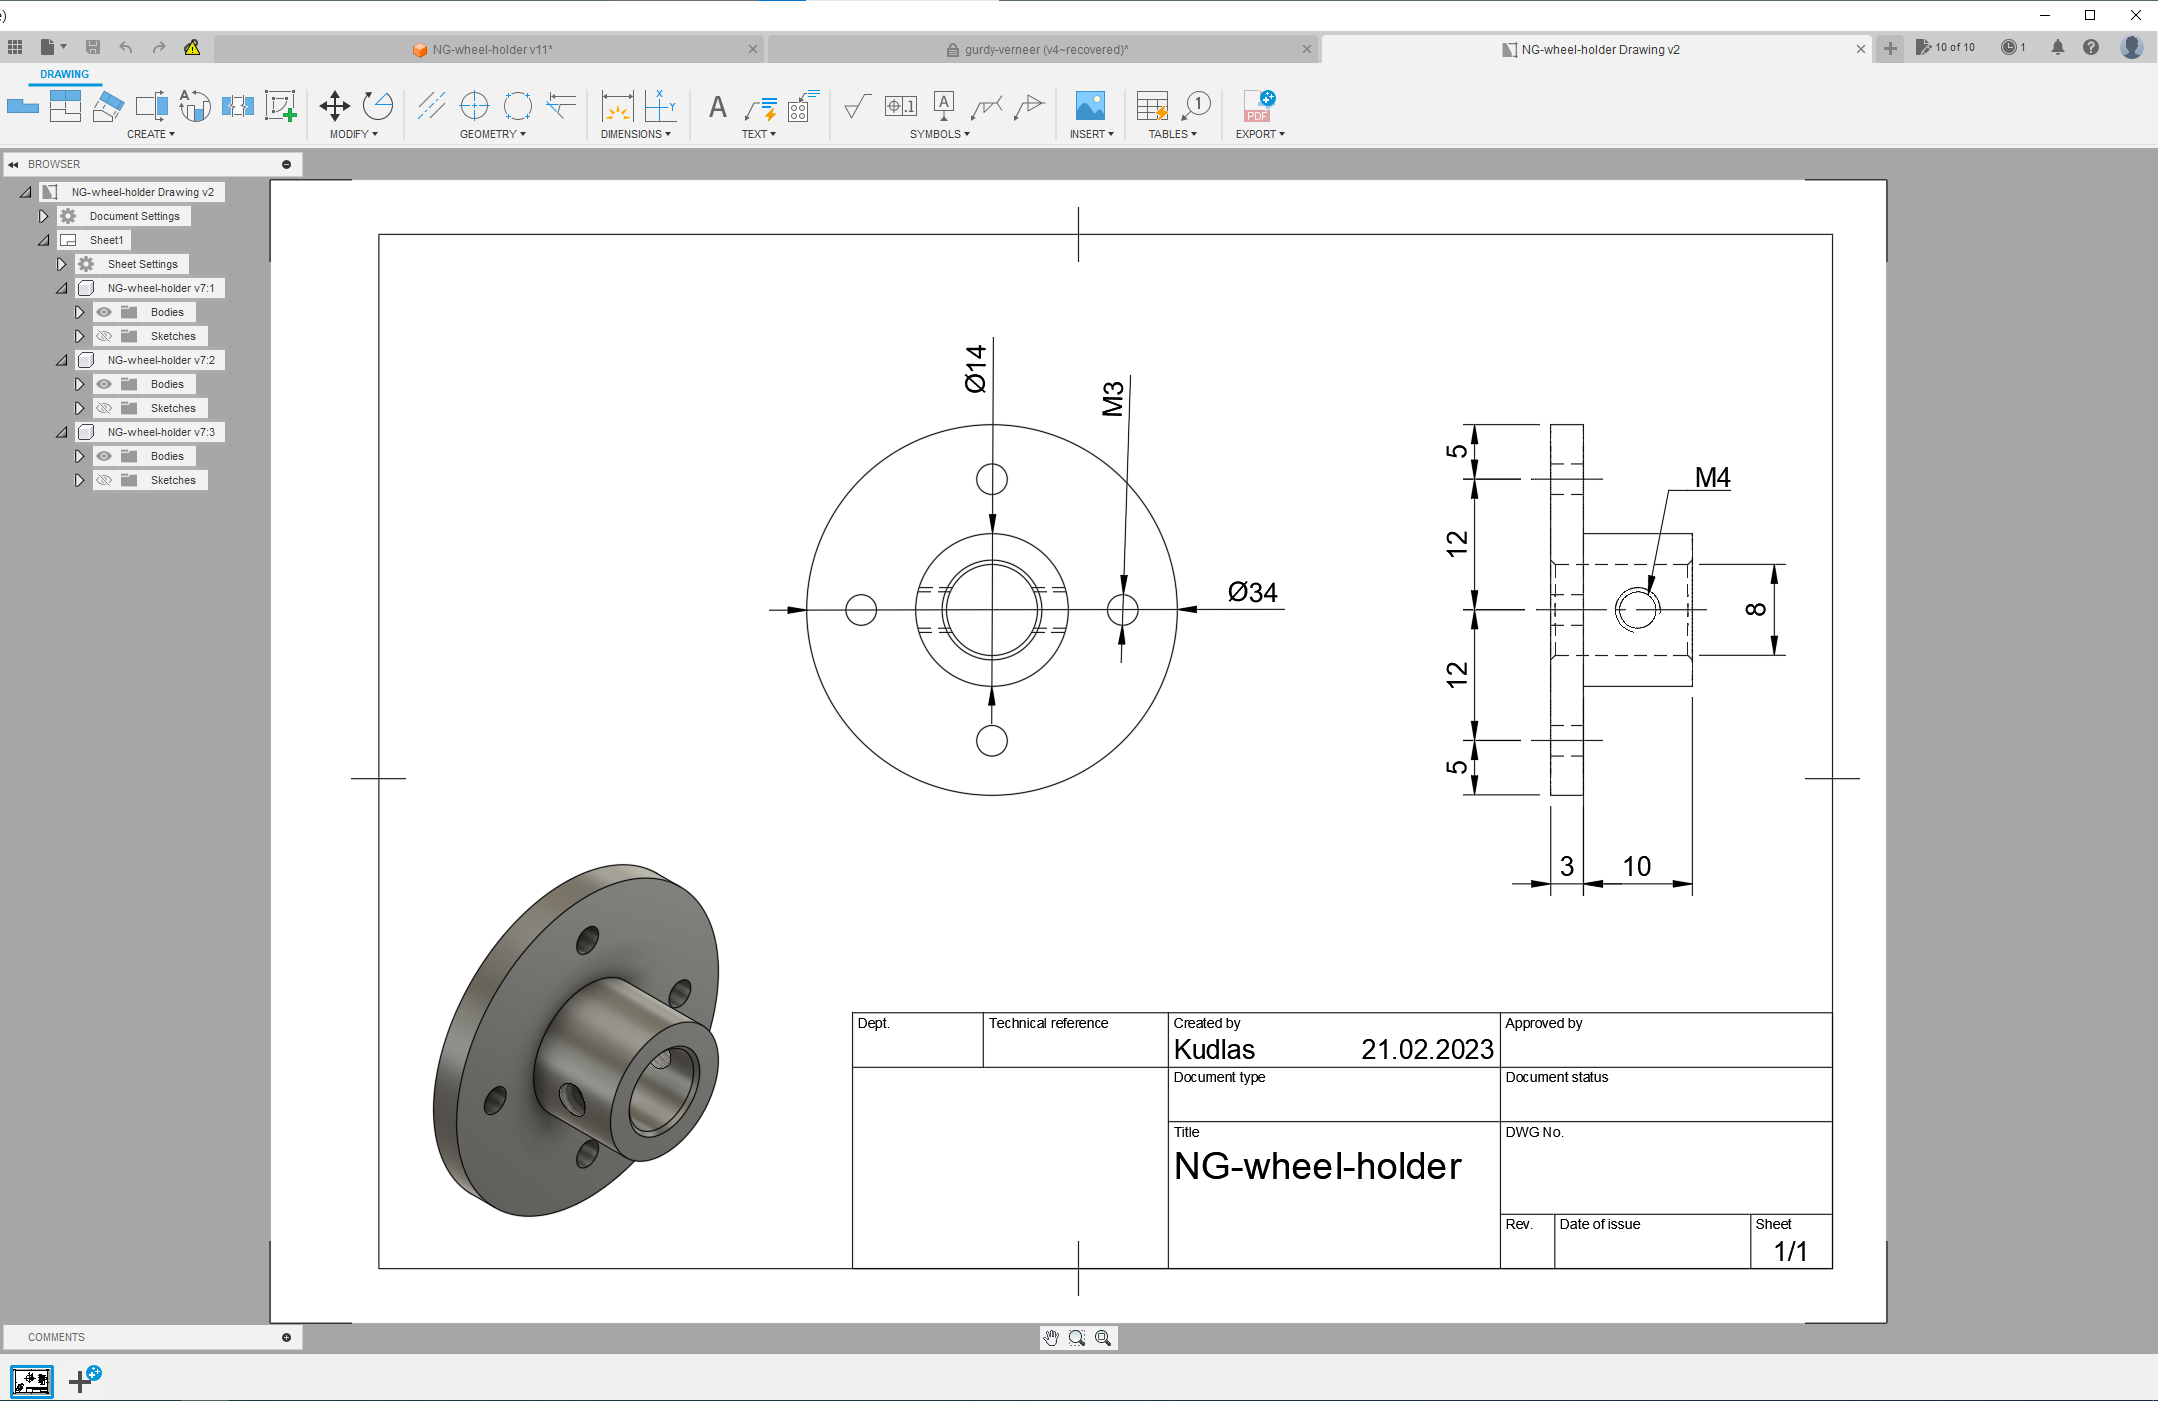Expand the Document Settings tree node
This screenshot has height=1401, width=2158.
(44, 216)
